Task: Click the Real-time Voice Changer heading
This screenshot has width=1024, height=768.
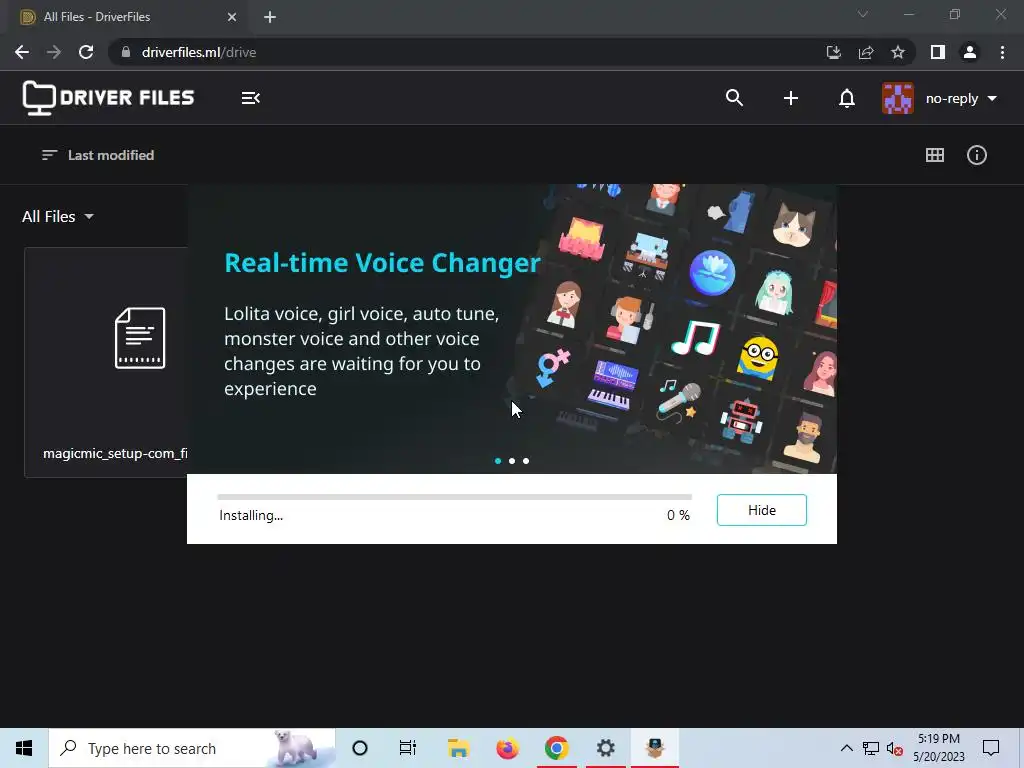Action: [x=382, y=263]
